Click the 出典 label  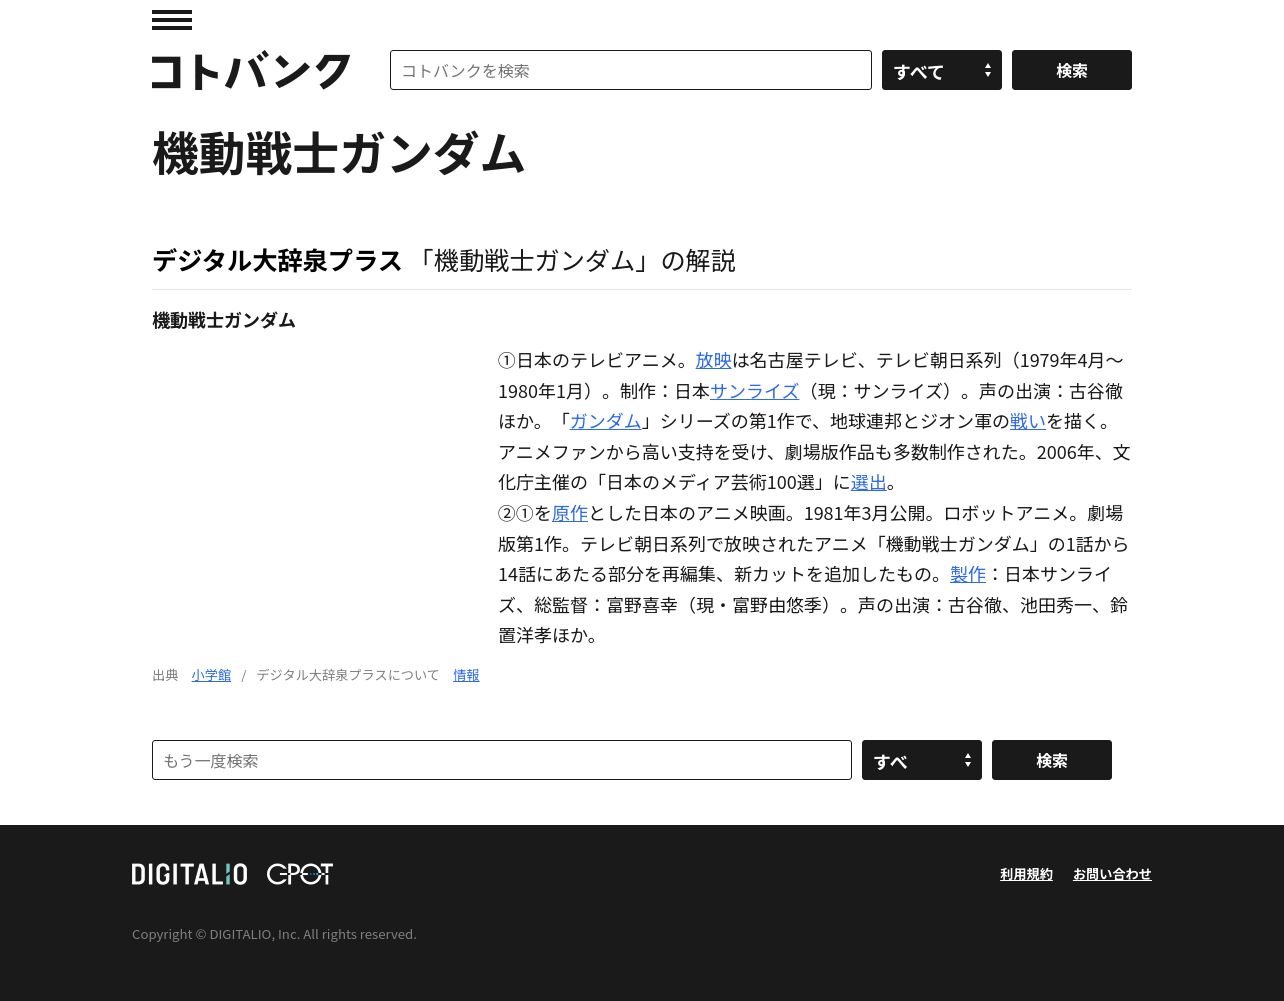click(165, 675)
